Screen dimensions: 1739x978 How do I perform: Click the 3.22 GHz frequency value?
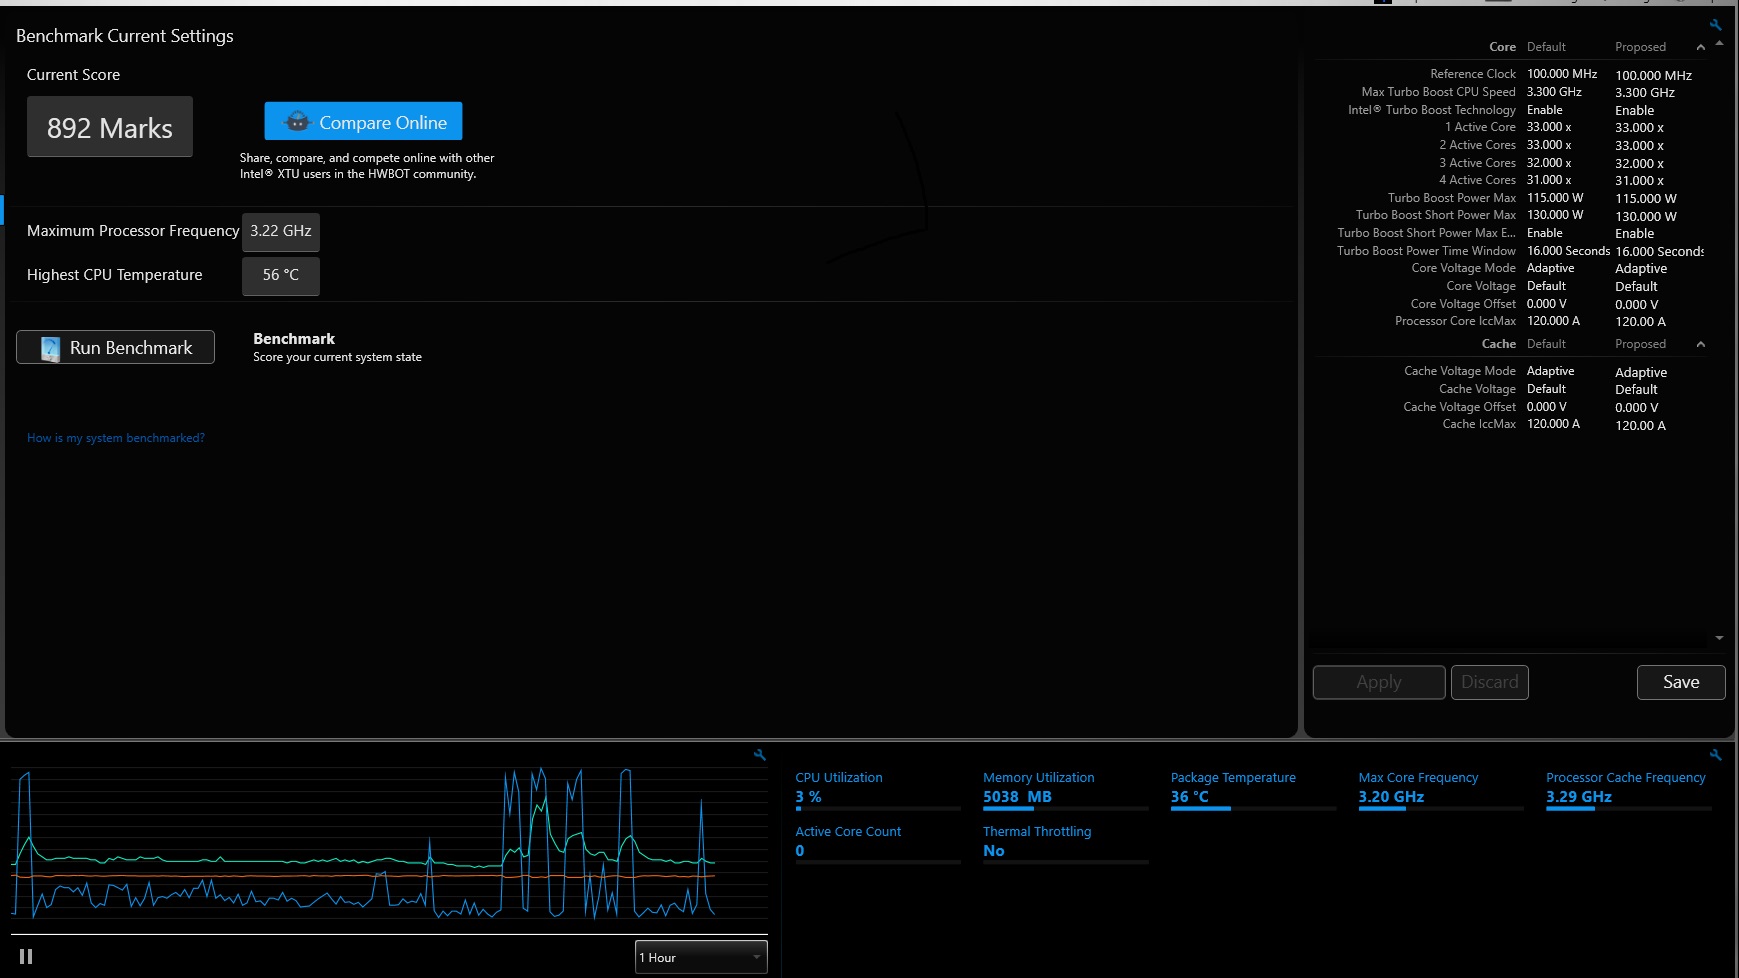click(x=281, y=231)
